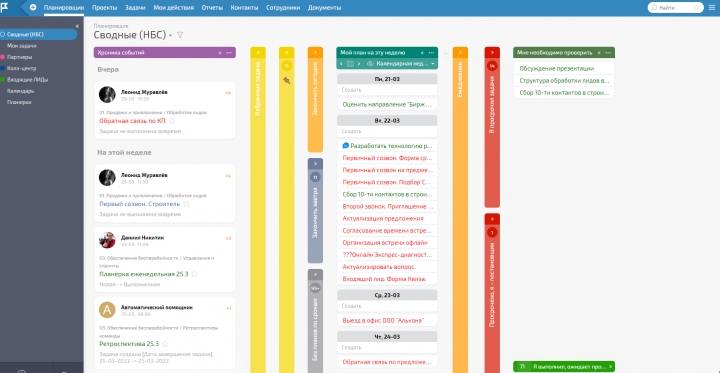This screenshot has height=373, width=720.
Task: Collapse the Хроника событий column
Action: (x=219, y=52)
